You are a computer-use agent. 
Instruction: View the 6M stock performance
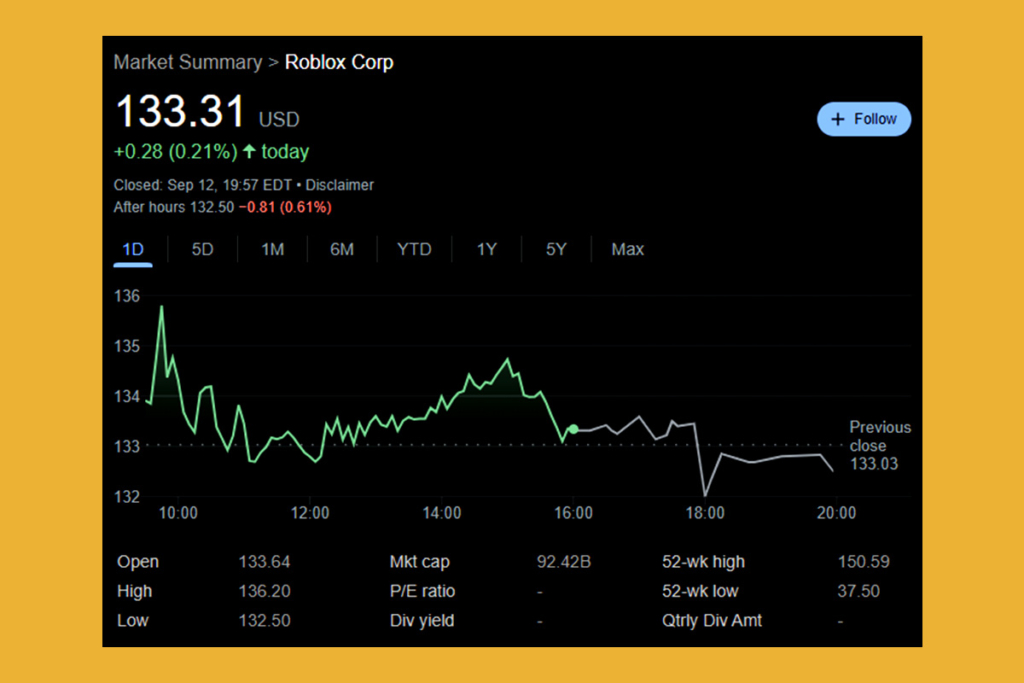click(x=342, y=249)
